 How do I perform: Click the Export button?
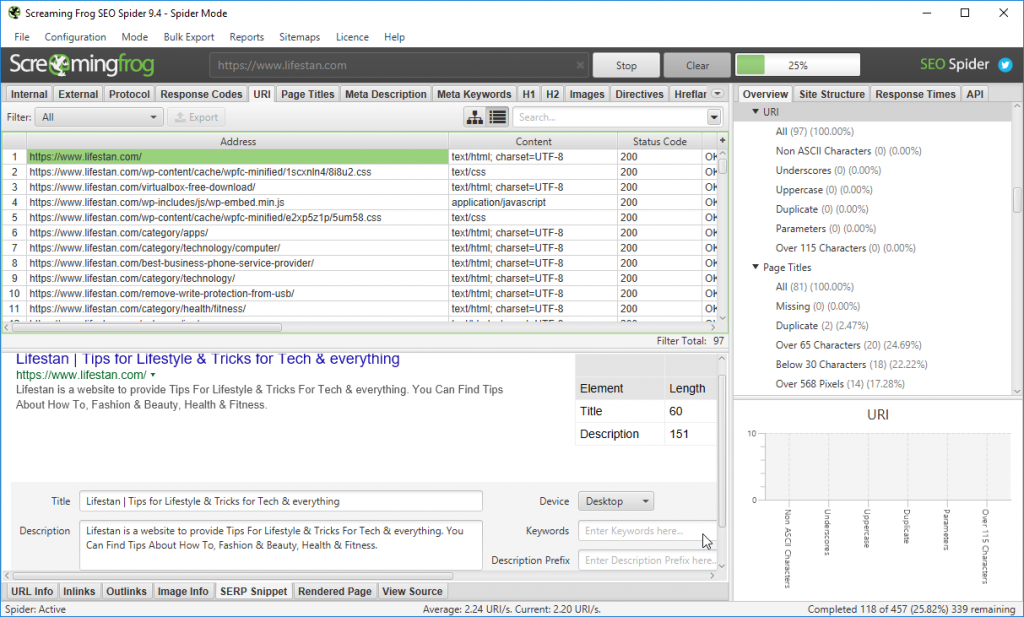pos(196,118)
